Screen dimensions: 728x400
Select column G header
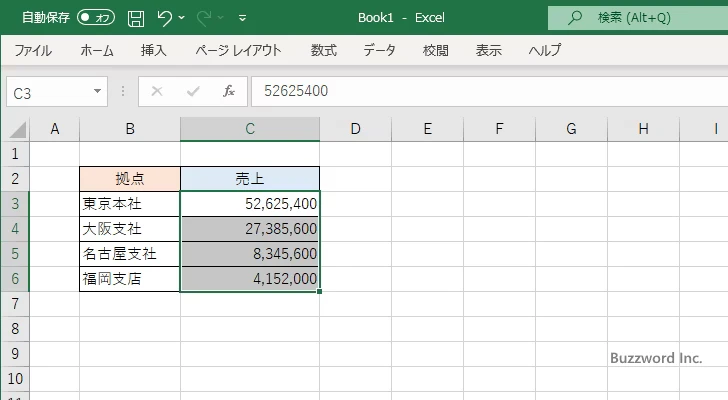pos(571,129)
